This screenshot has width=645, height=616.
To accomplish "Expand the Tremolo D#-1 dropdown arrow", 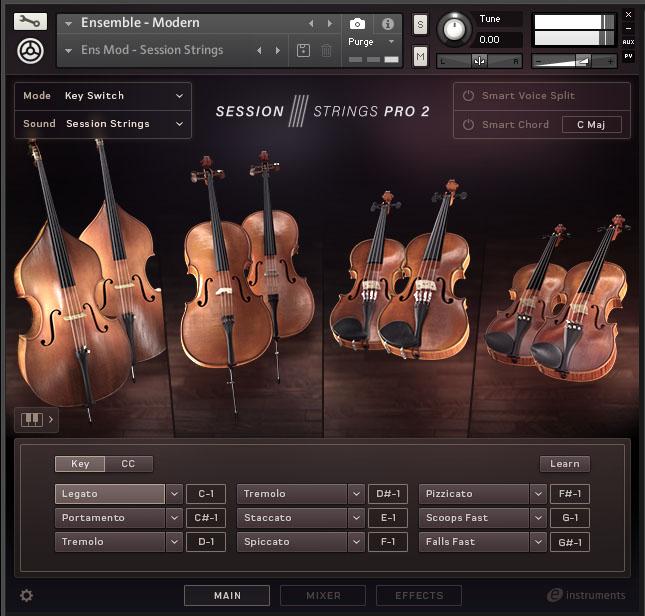I will (356, 493).
